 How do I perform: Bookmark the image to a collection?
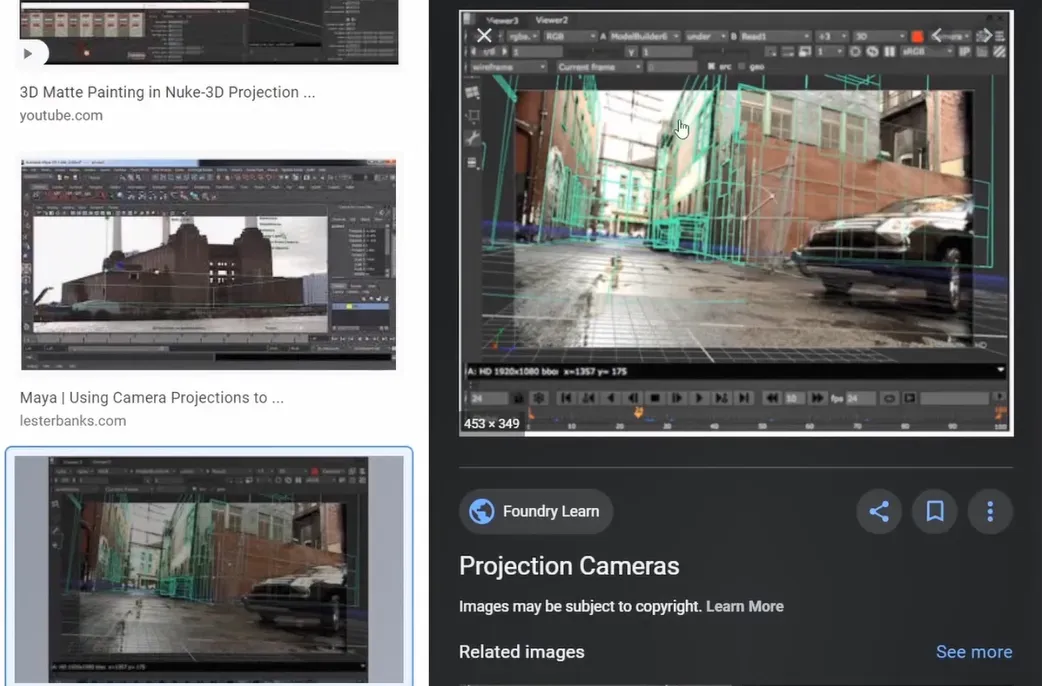(x=935, y=512)
